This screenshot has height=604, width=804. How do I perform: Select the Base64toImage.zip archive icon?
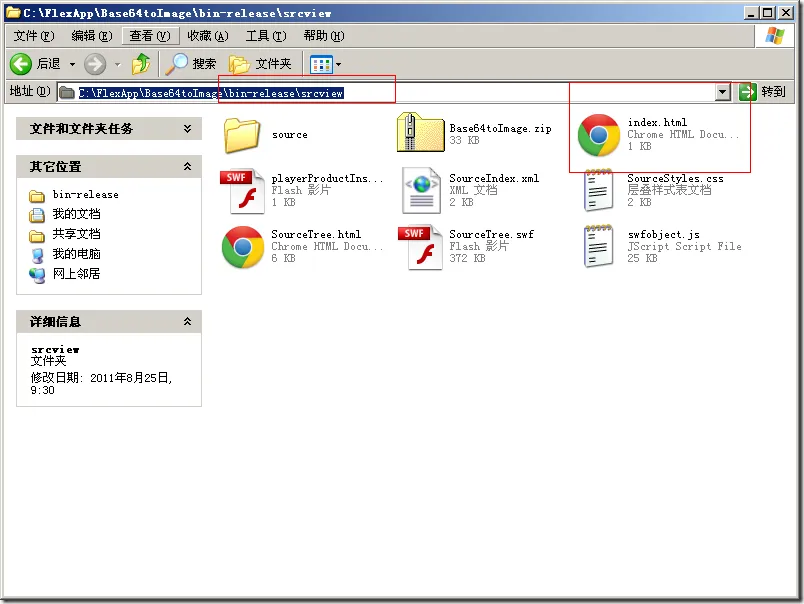pyautogui.click(x=420, y=132)
